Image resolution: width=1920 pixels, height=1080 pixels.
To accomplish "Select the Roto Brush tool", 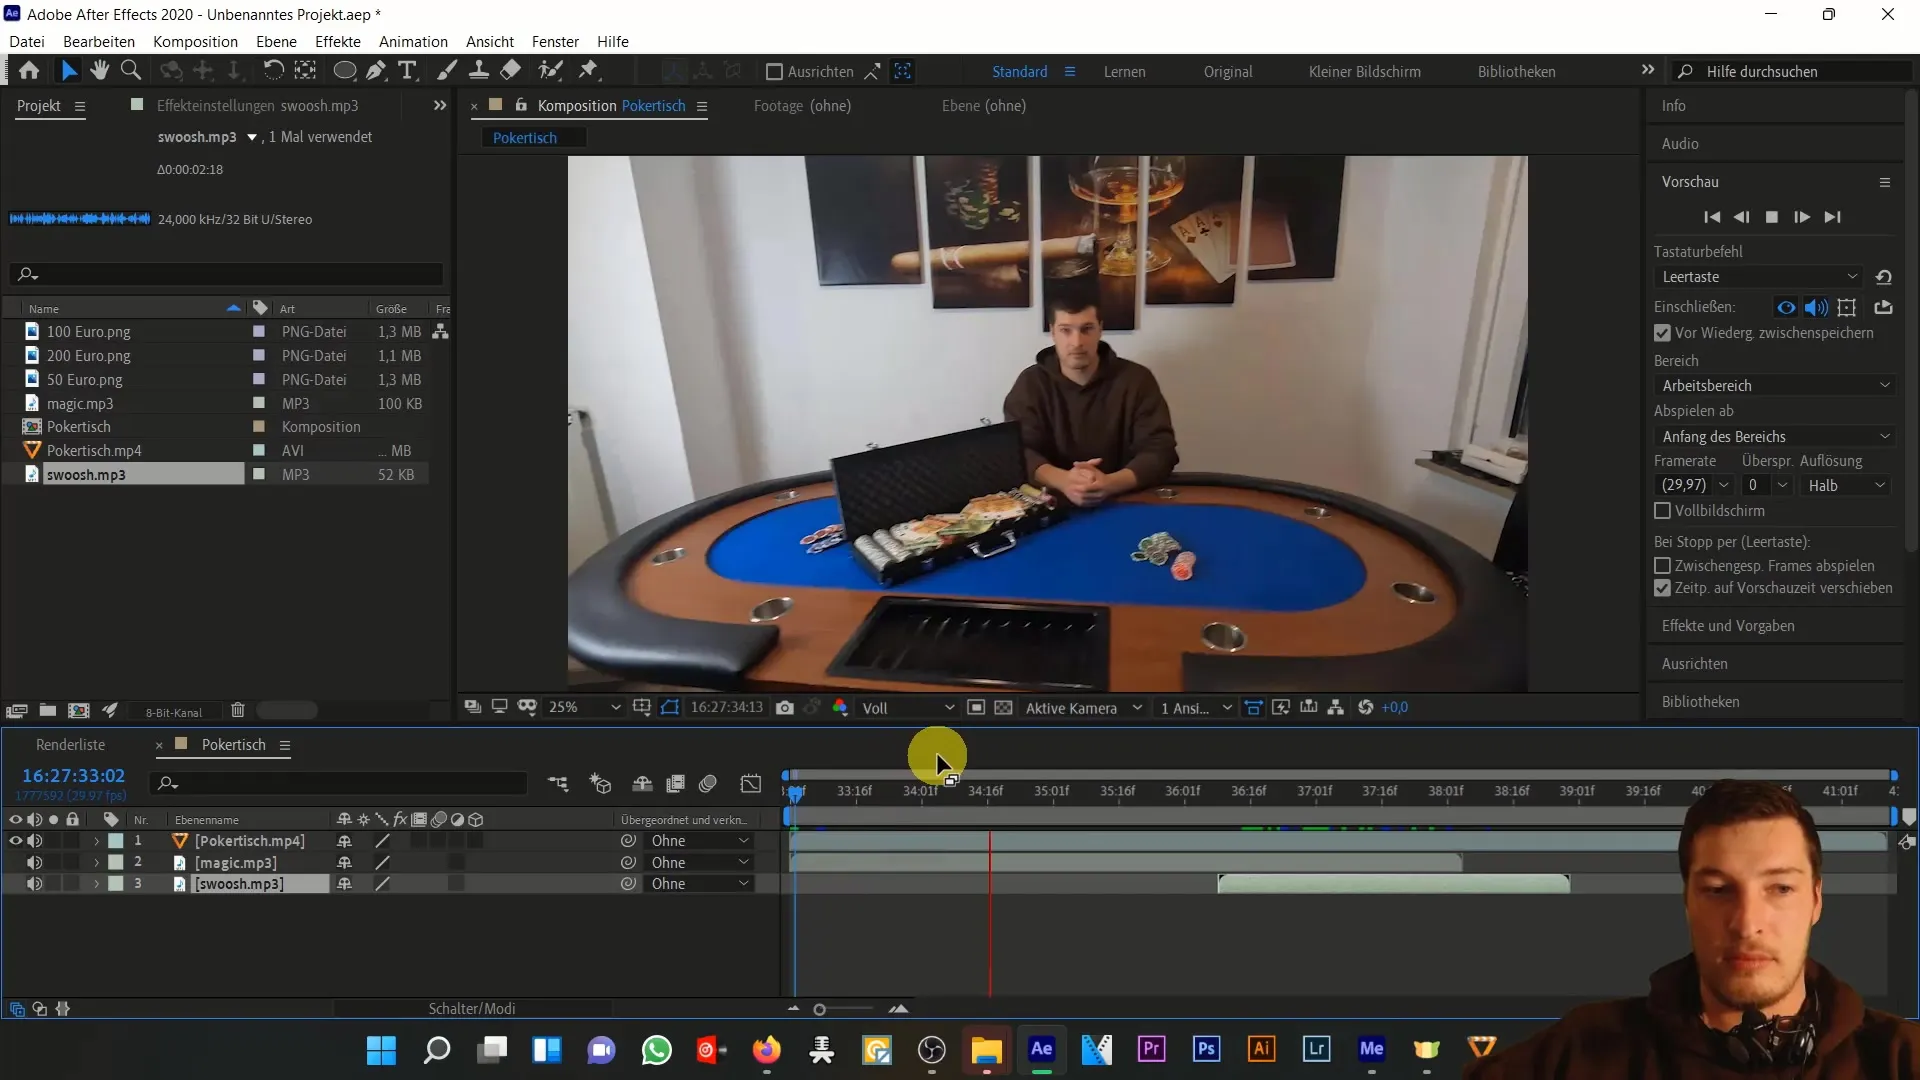I will pos(549,71).
